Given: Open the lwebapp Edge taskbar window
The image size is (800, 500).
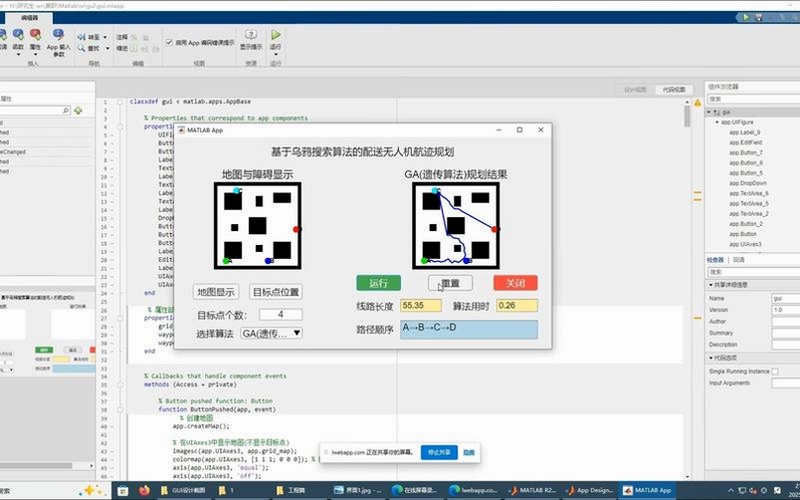Looking at the screenshot, I should (473, 490).
